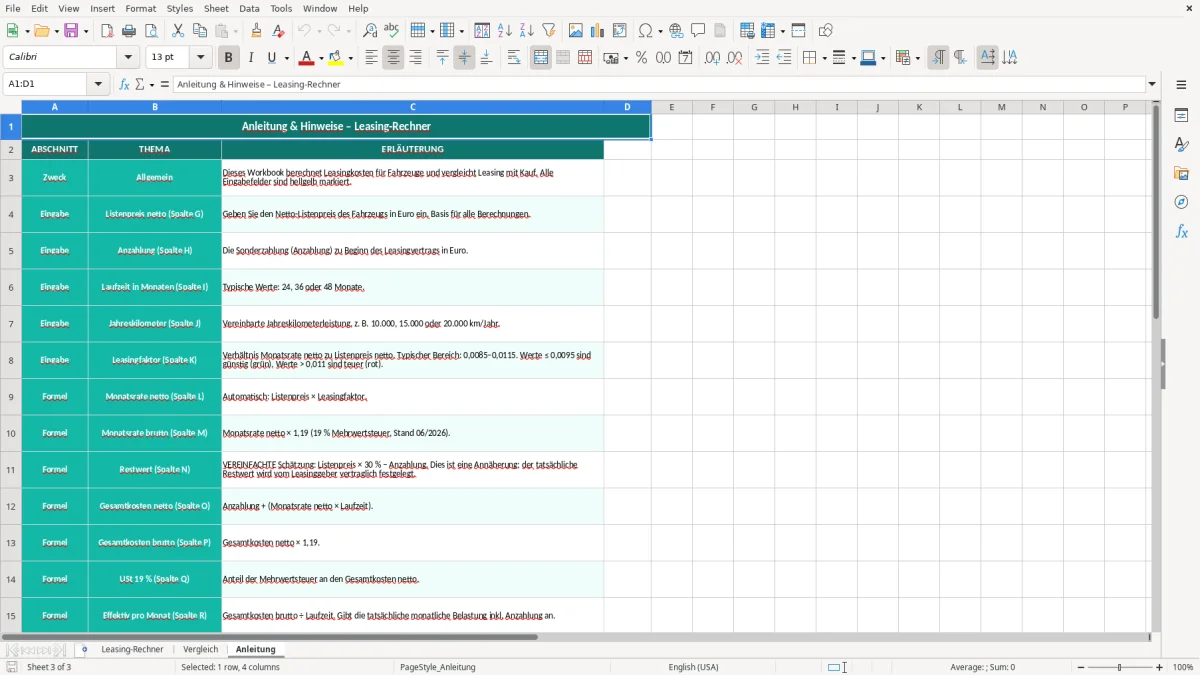Toggle Wrap Text button
This screenshot has height=675, width=1200.
tap(513, 58)
